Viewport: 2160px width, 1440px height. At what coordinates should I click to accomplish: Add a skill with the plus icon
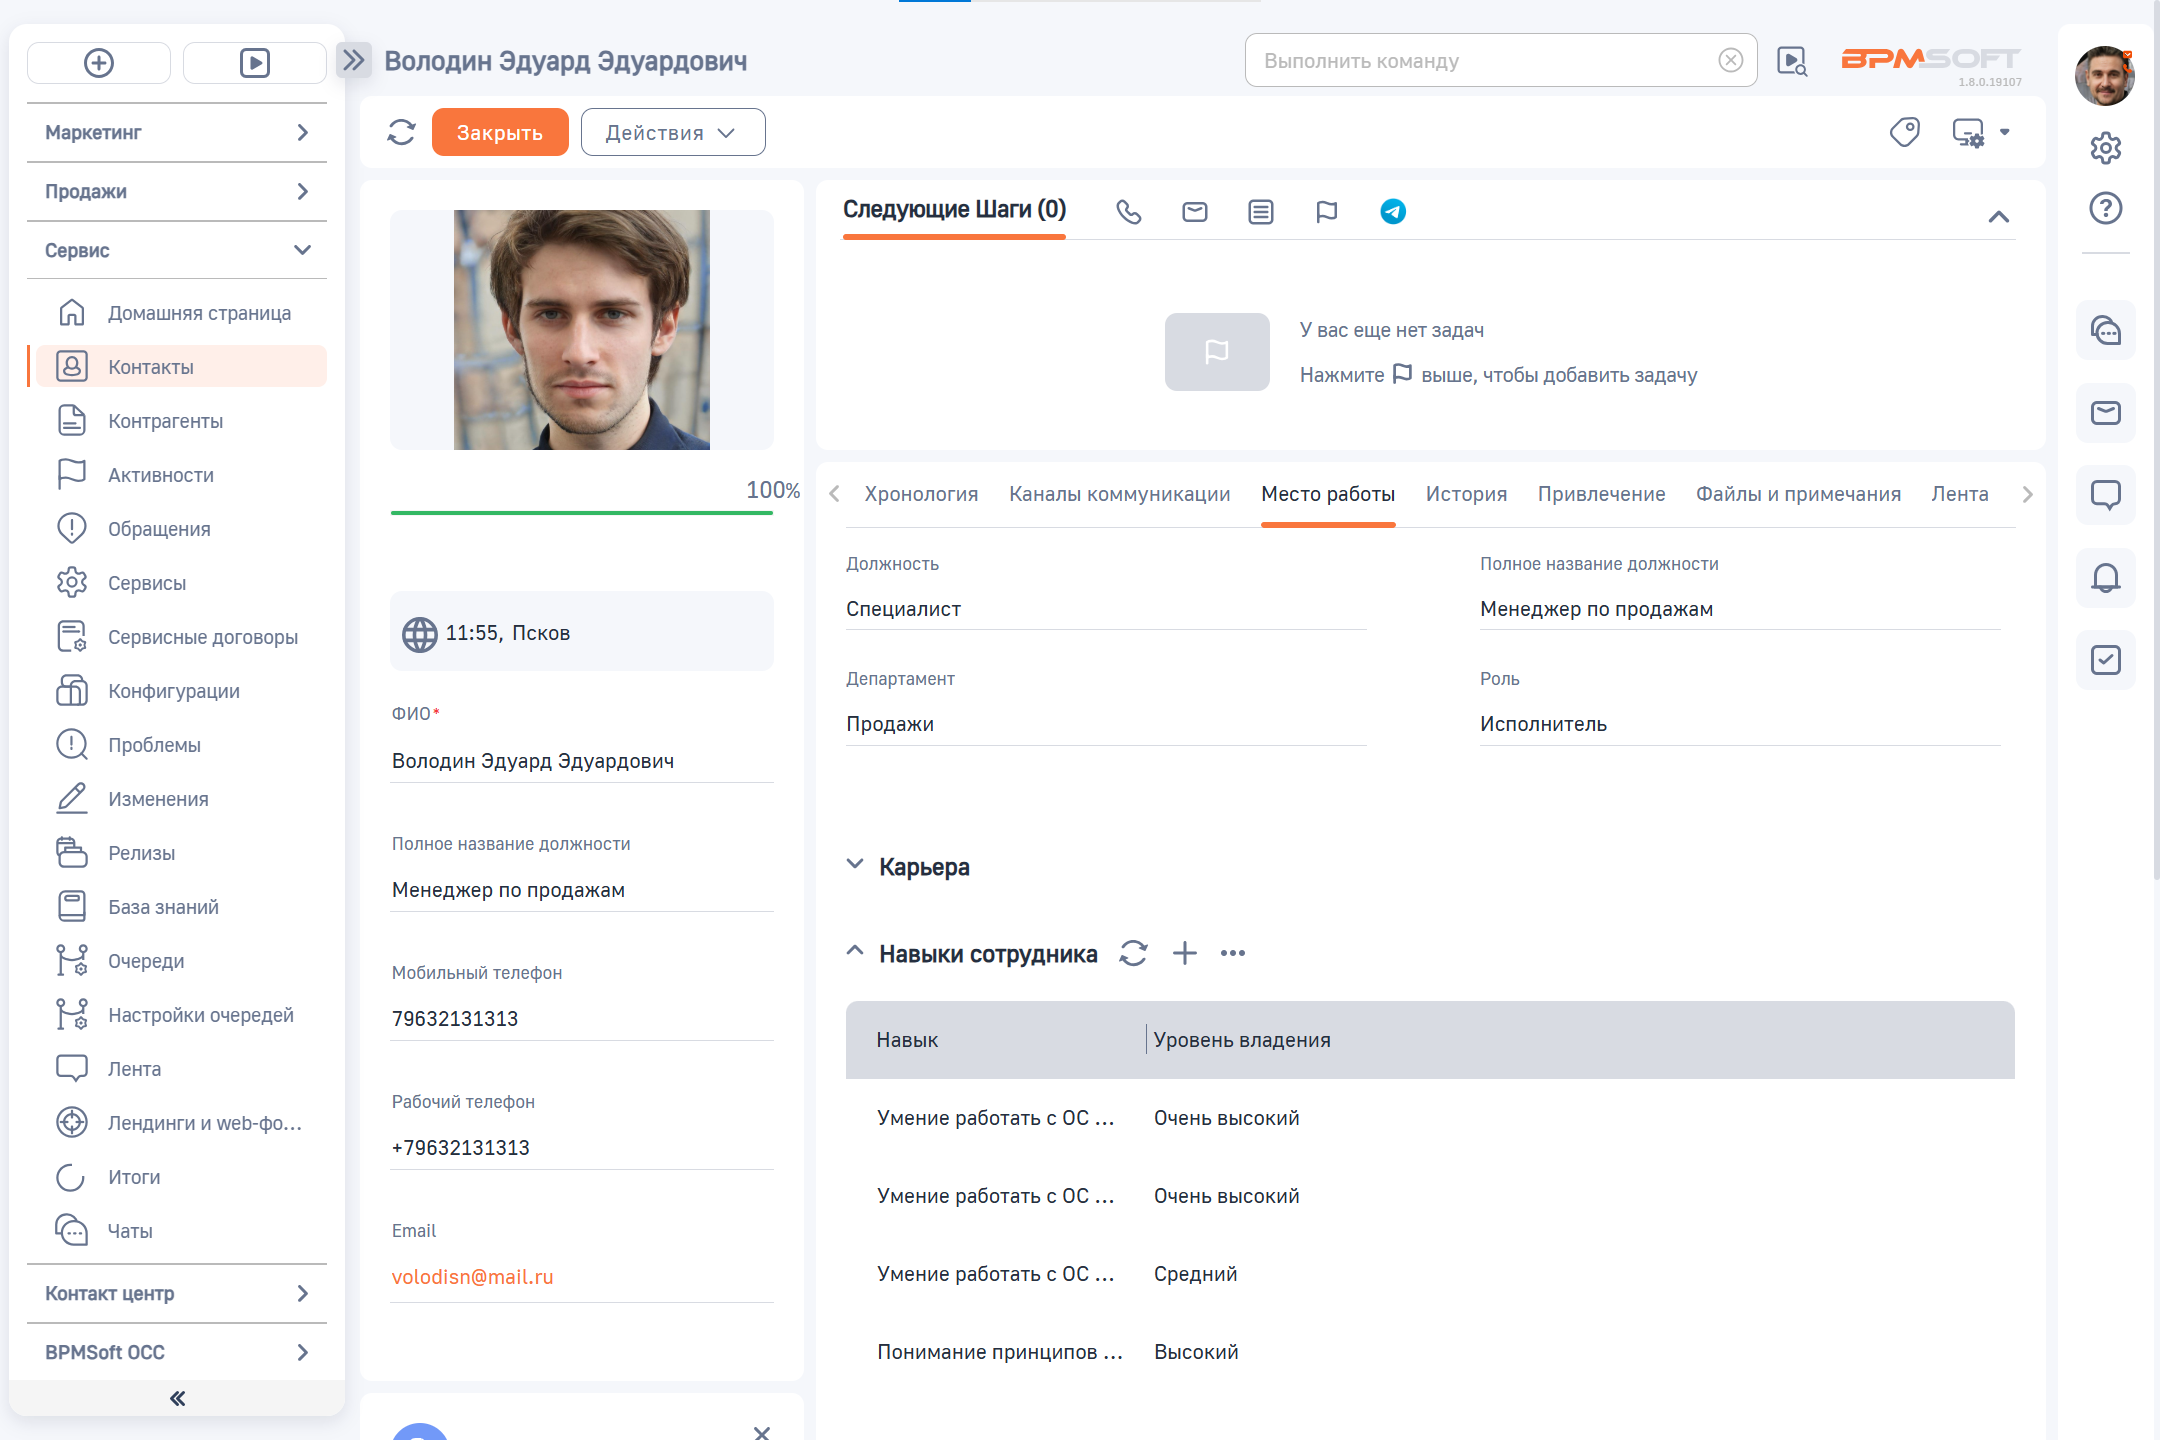1184,953
